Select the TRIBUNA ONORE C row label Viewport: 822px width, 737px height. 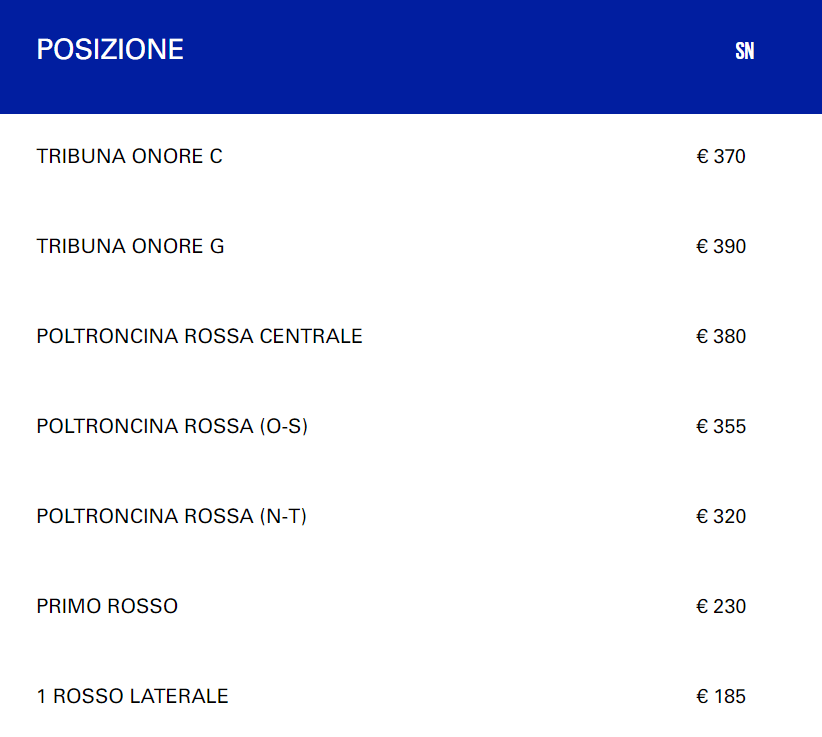129,157
